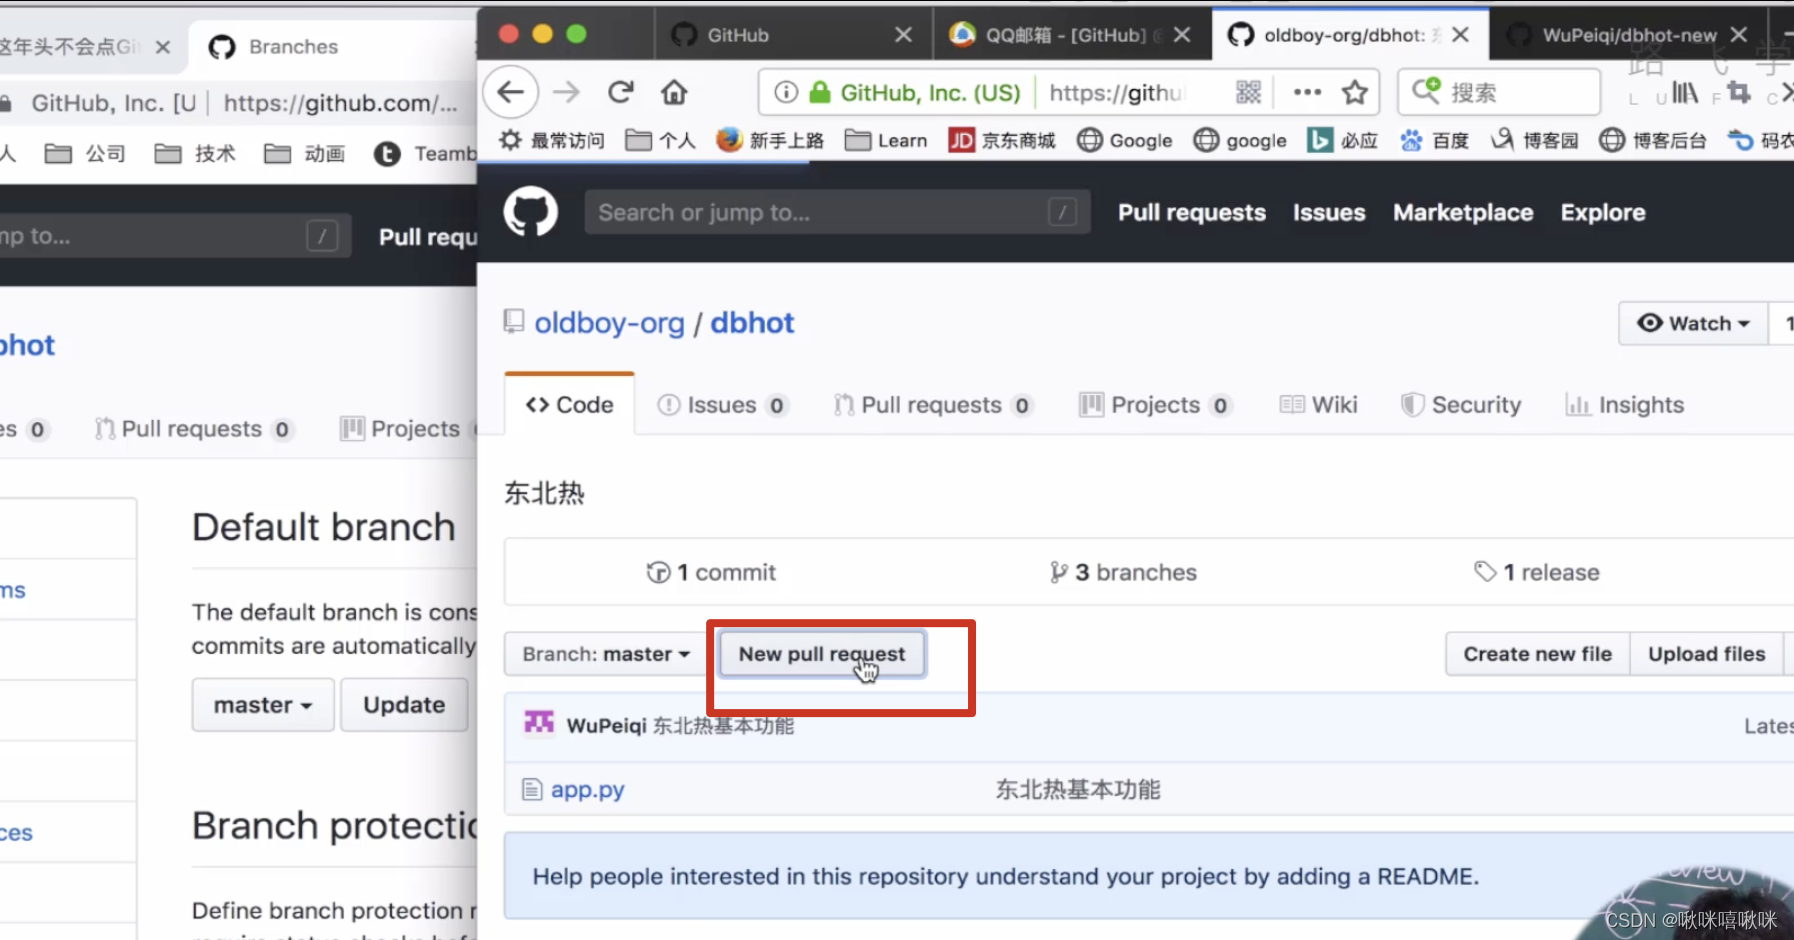Screen dimensions: 1794x940
Task: Open Explore in the GitHub header
Action: point(1602,212)
